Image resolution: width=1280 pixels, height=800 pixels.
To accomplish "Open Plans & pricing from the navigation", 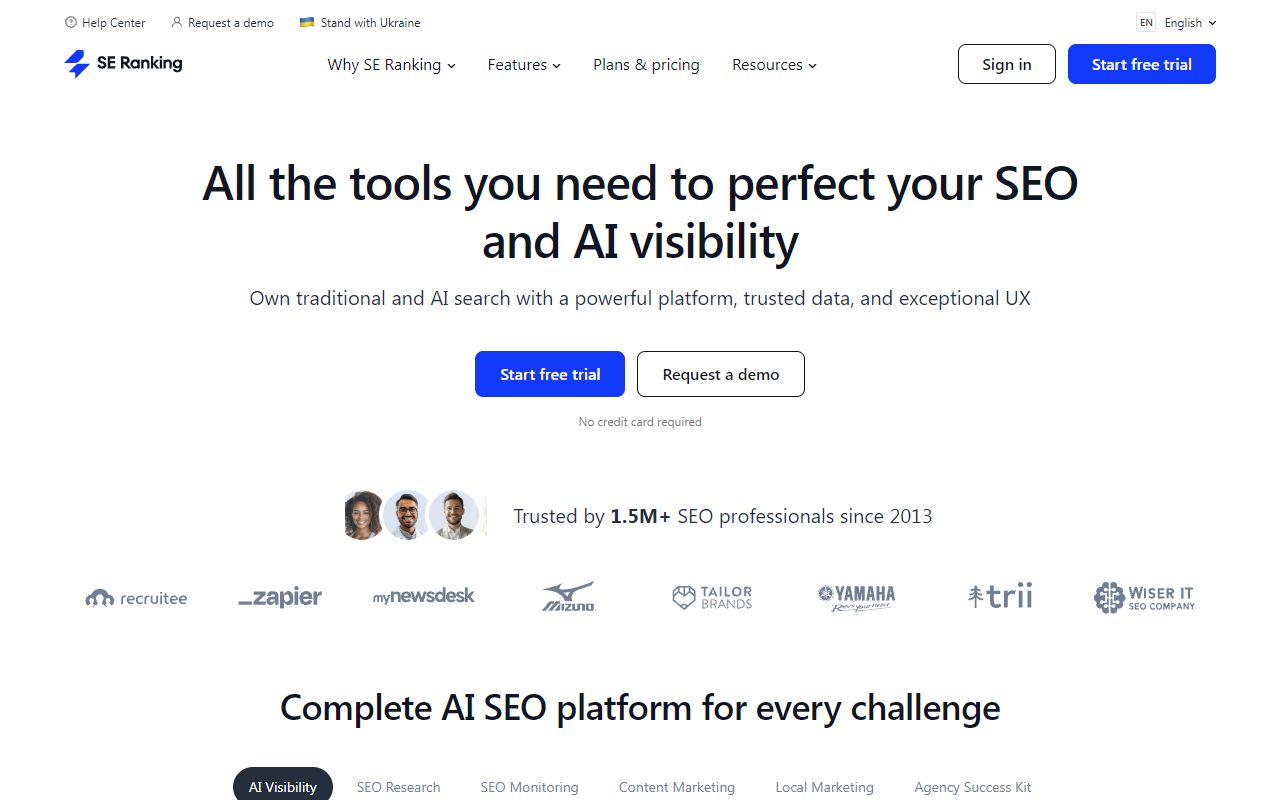I will point(646,64).
